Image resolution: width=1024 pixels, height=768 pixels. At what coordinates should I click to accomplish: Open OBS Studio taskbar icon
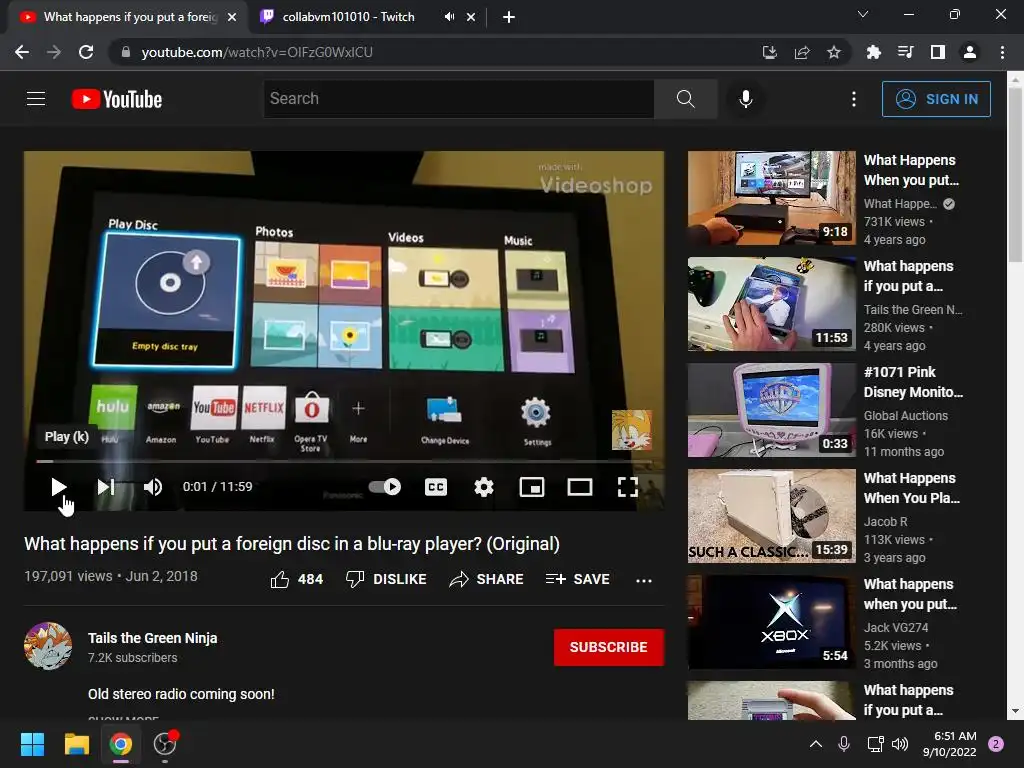coord(165,744)
